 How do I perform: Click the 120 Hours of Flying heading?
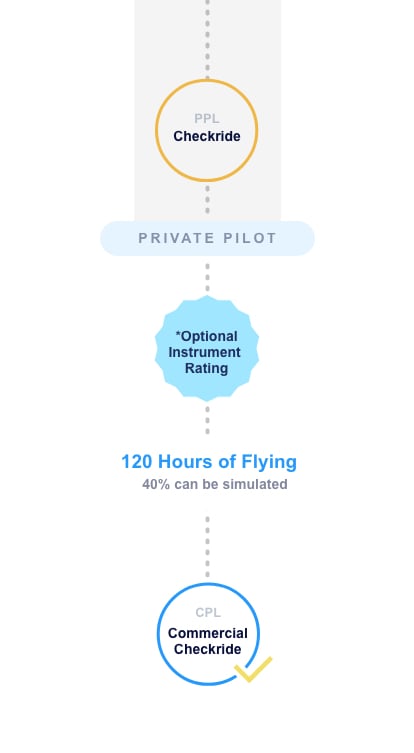[x=209, y=462]
